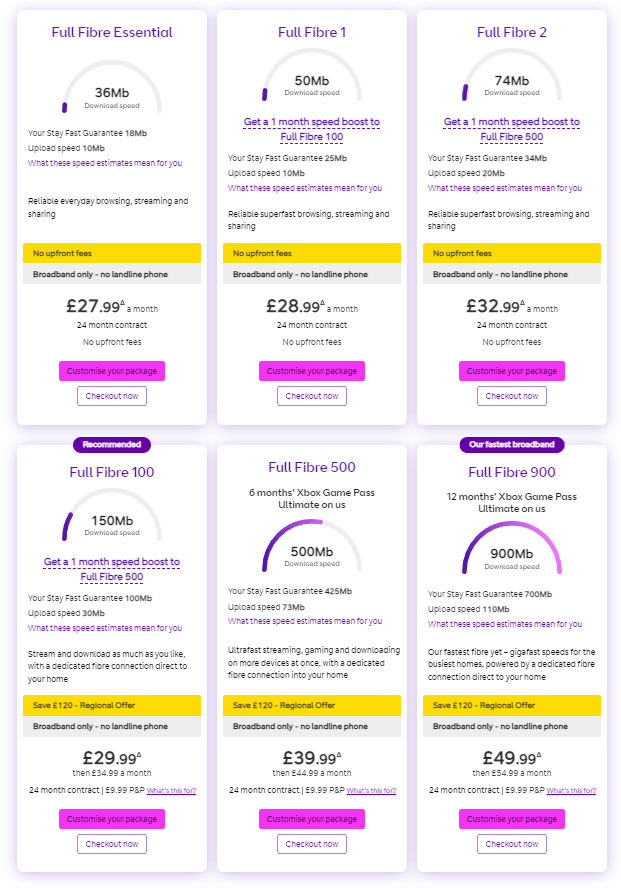This screenshot has height=888, width=621.
Task: Click What's this for? under Full Fibre 100
Action: point(171,791)
